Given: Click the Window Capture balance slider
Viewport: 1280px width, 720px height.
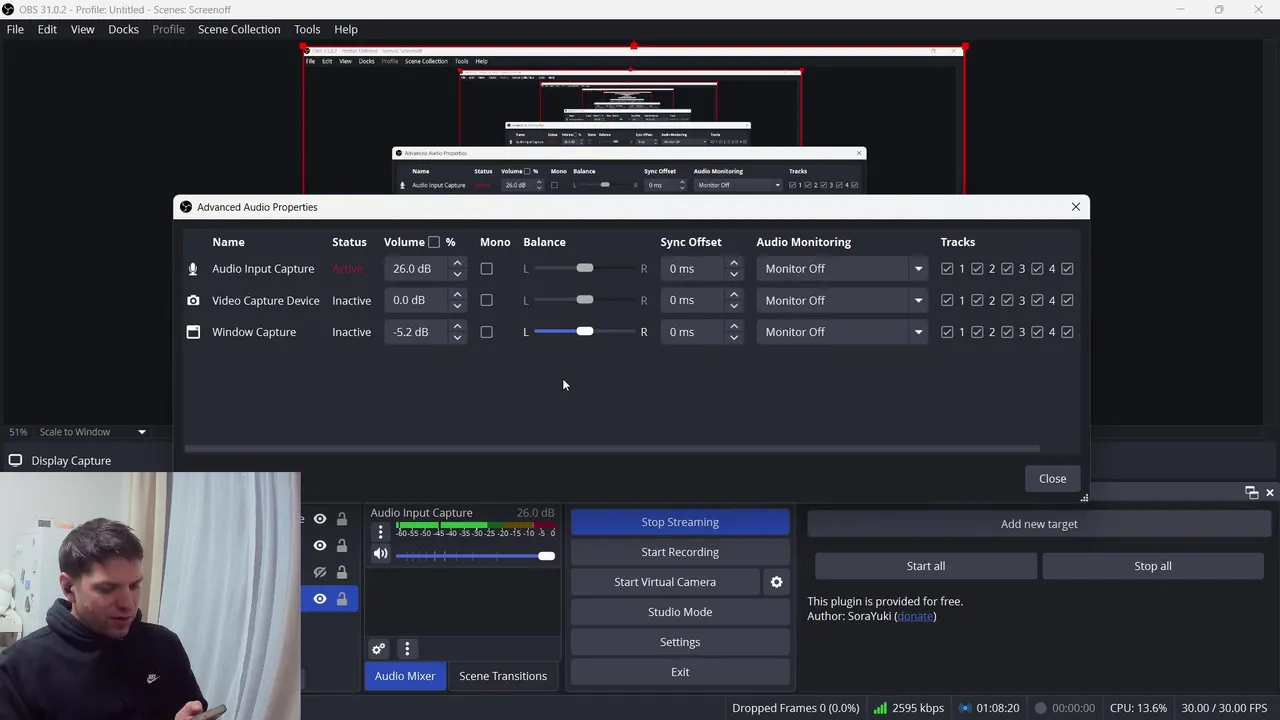Looking at the screenshot, I should point(586,332).
